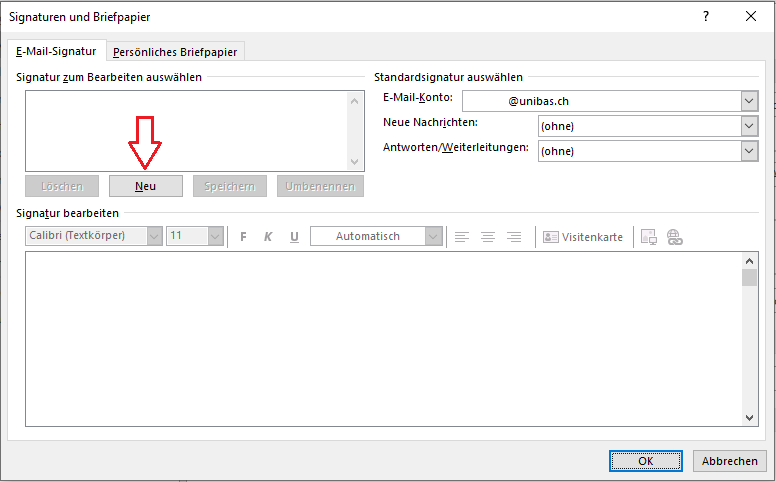The image size is (776, 482).
Task: Align signature text right
Action: coord(514,237)
